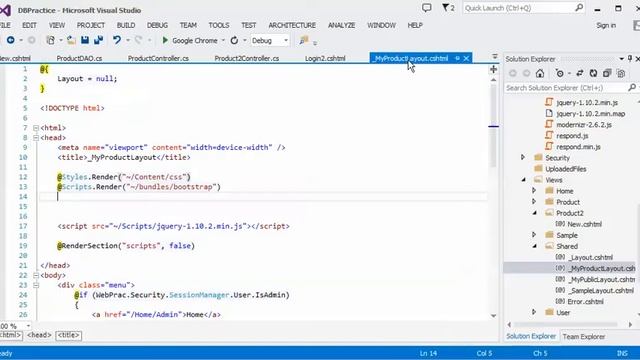Click the editor split view plus handle

pyautogui.click(x=493, y=69)
